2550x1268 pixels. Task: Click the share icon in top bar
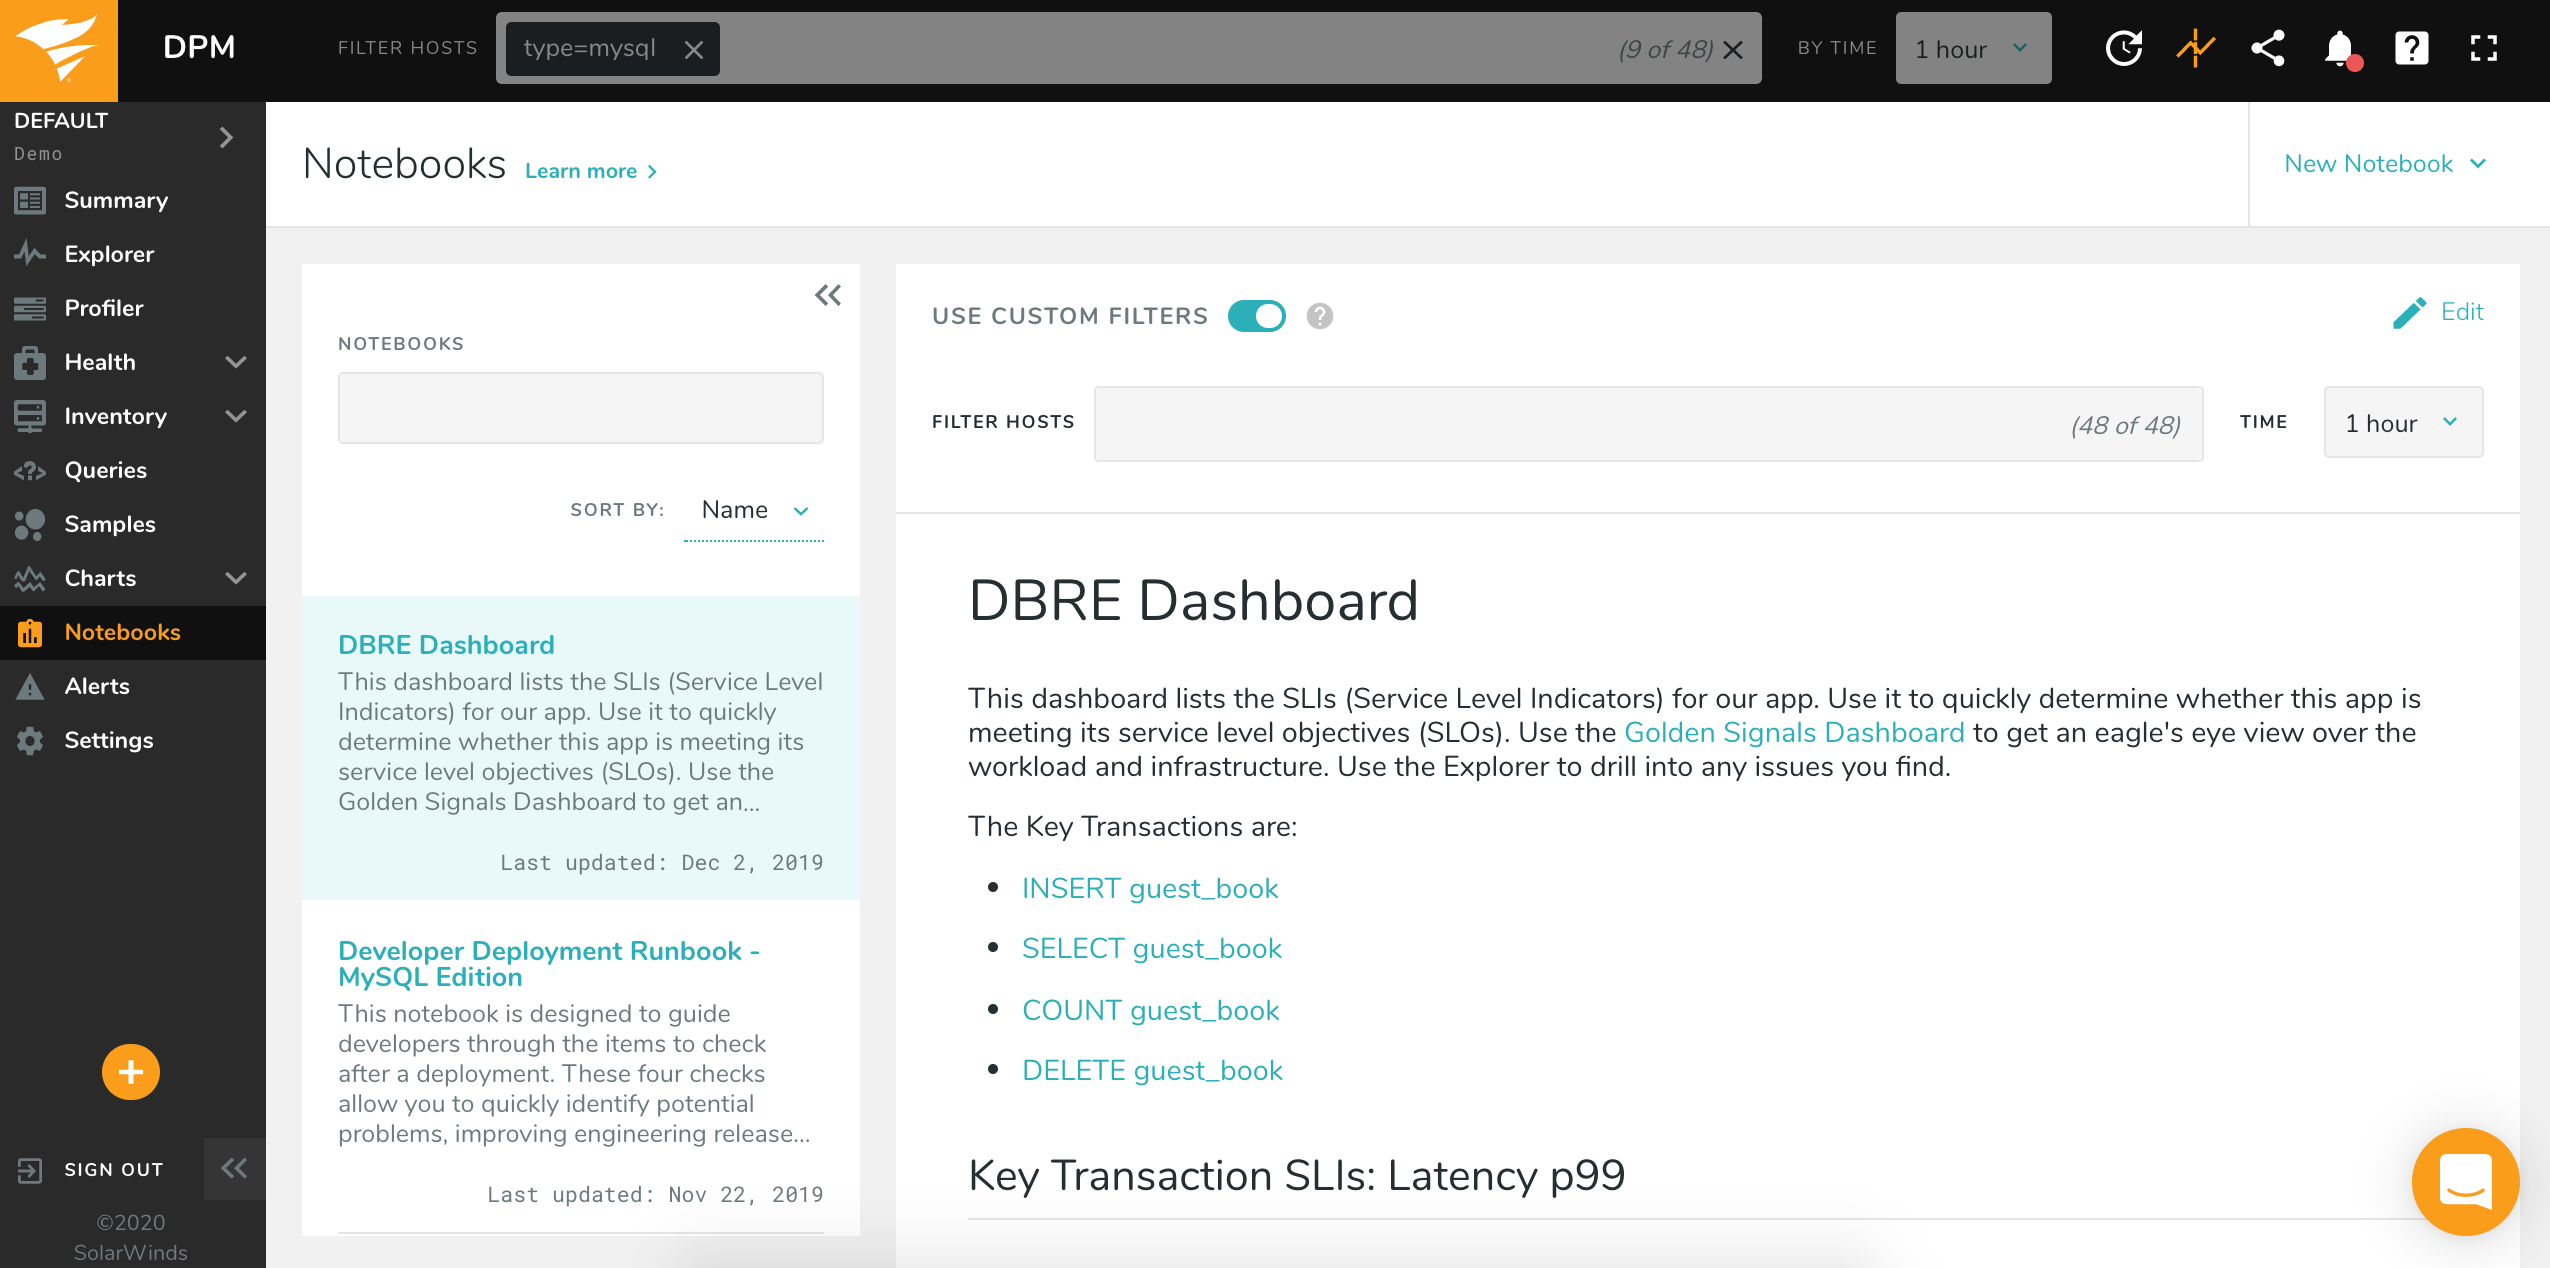(2268, 48)
